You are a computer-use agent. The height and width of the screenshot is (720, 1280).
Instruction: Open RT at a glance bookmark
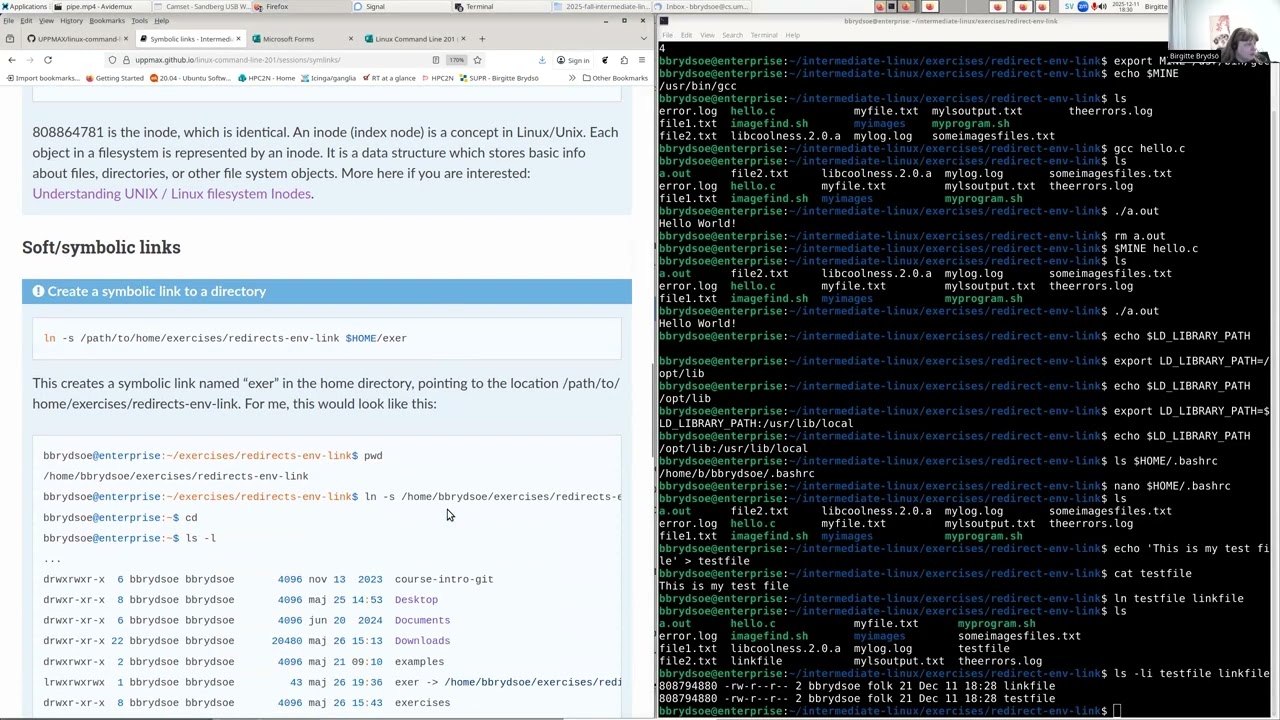pos(389,78)
